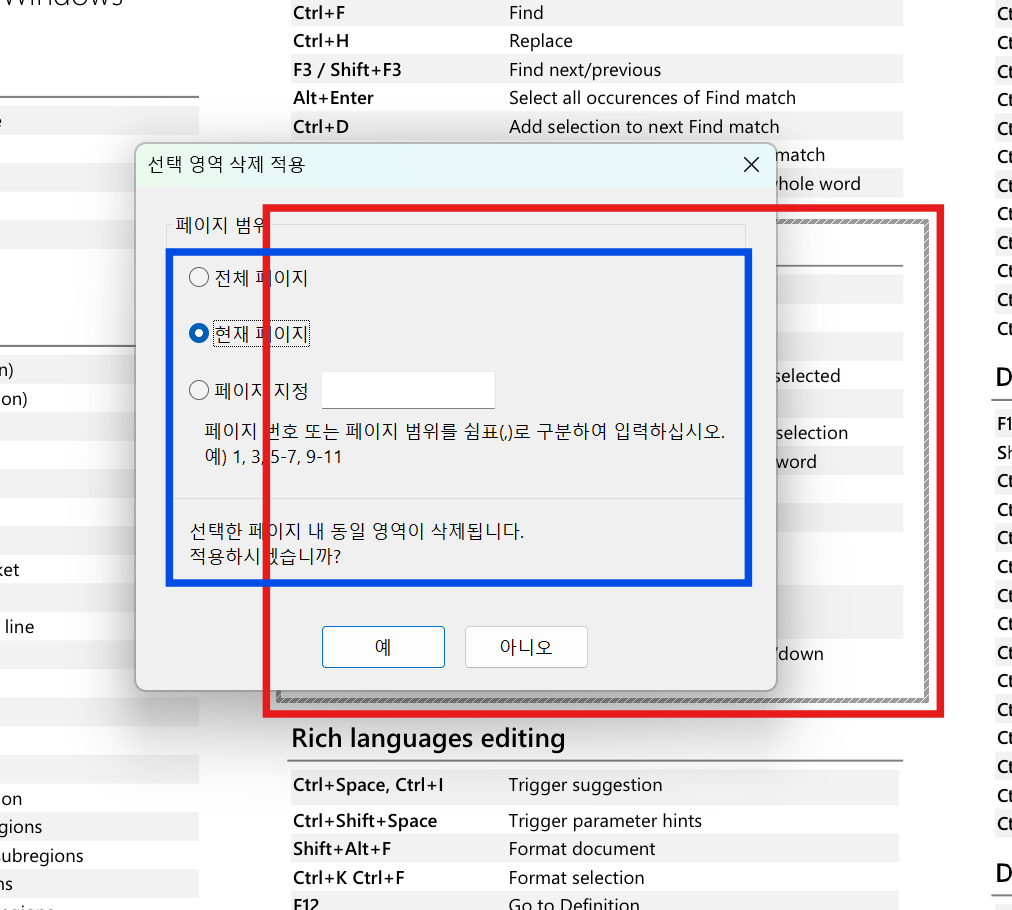The image size is (1012, 910).
Task: Select the 현재 페이지 radio option
Action: pyautogui.click(x=248, y=334)
